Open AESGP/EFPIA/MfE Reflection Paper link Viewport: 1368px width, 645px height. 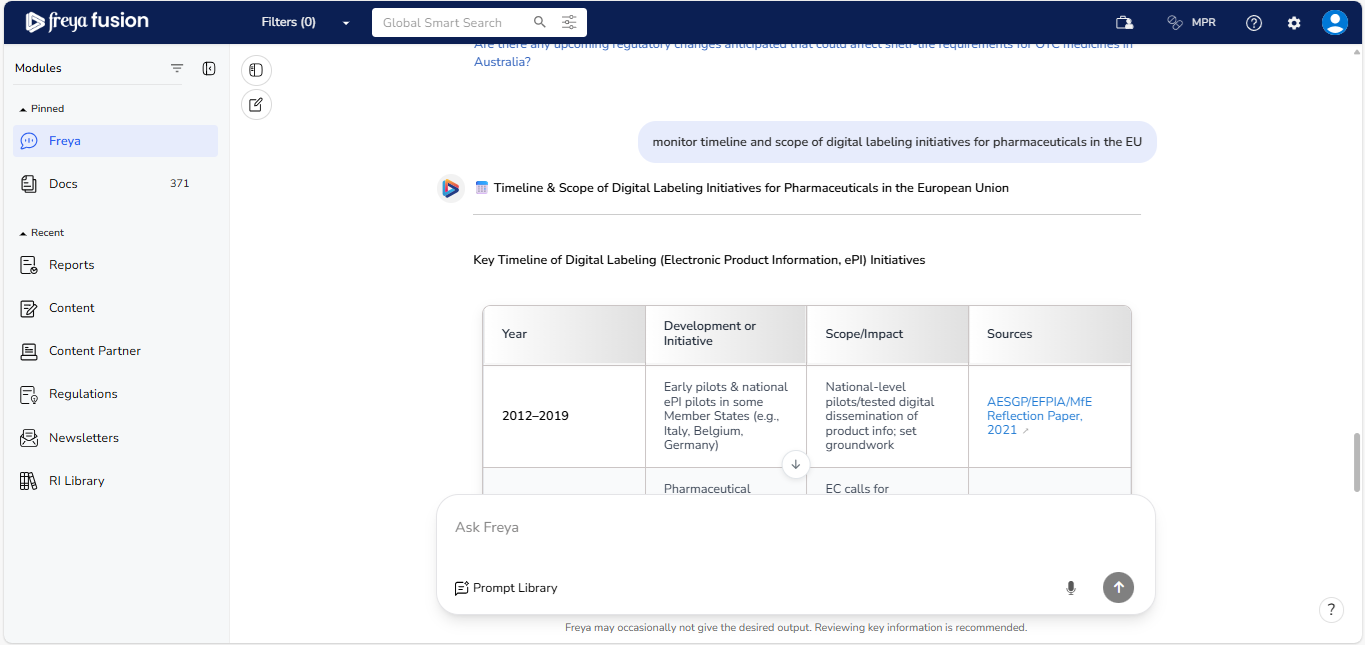[x=1039, y=416]
